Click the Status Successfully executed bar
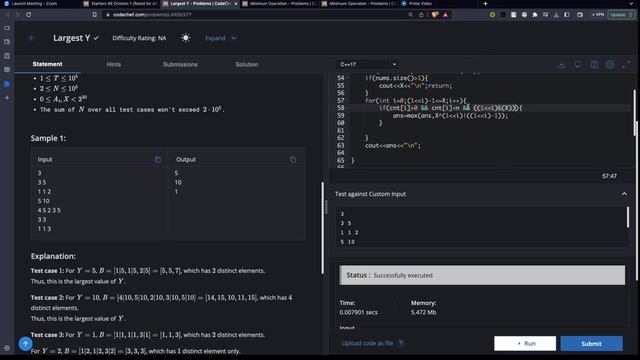 coord(482,275)
